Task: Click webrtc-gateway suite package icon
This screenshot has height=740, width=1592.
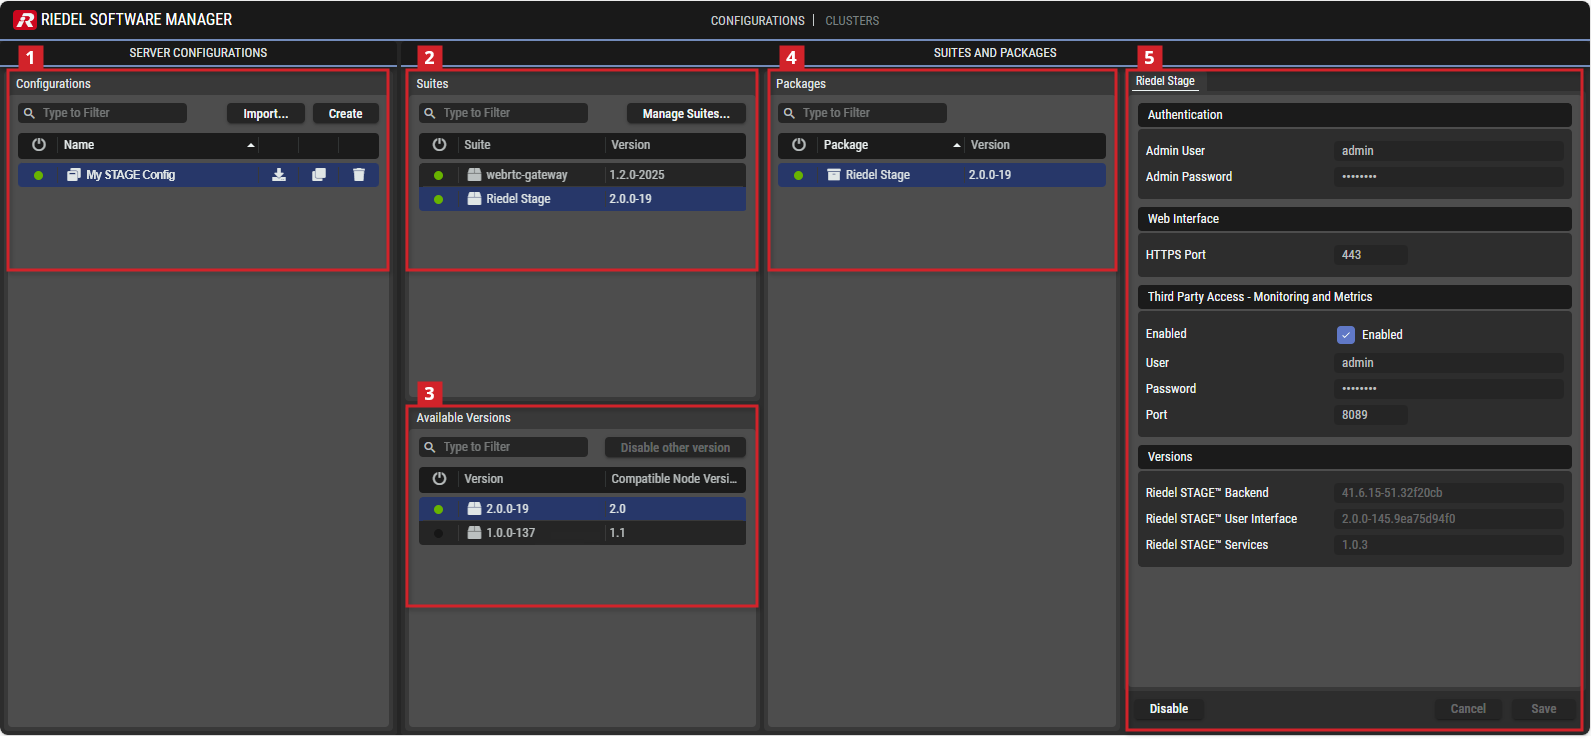Action: coord(475,175)
